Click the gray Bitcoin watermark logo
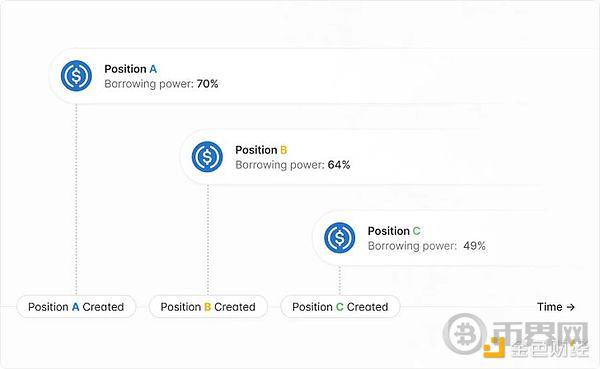Image resolution: width=600 pixels, height=369 pixels. coord(465,334)
